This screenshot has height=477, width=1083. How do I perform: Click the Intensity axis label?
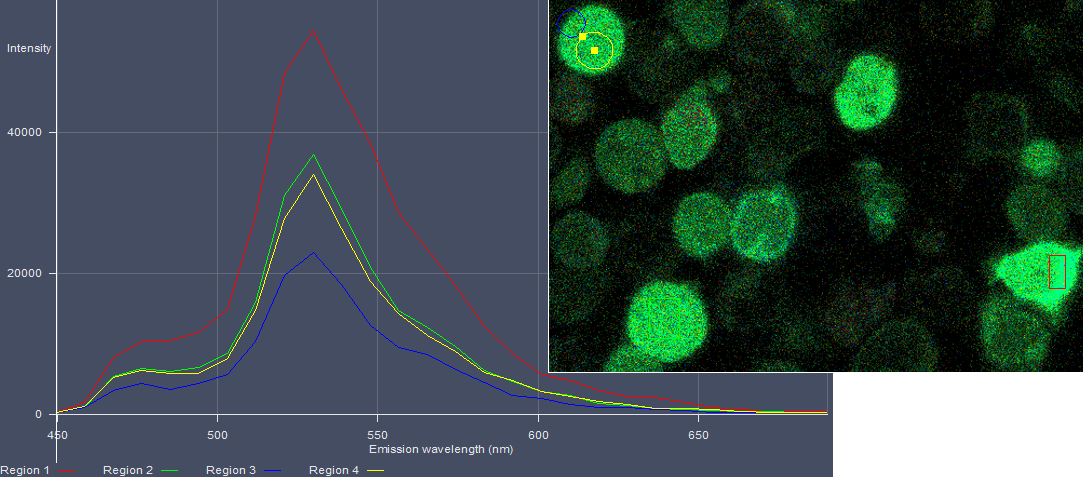point(29,48)
